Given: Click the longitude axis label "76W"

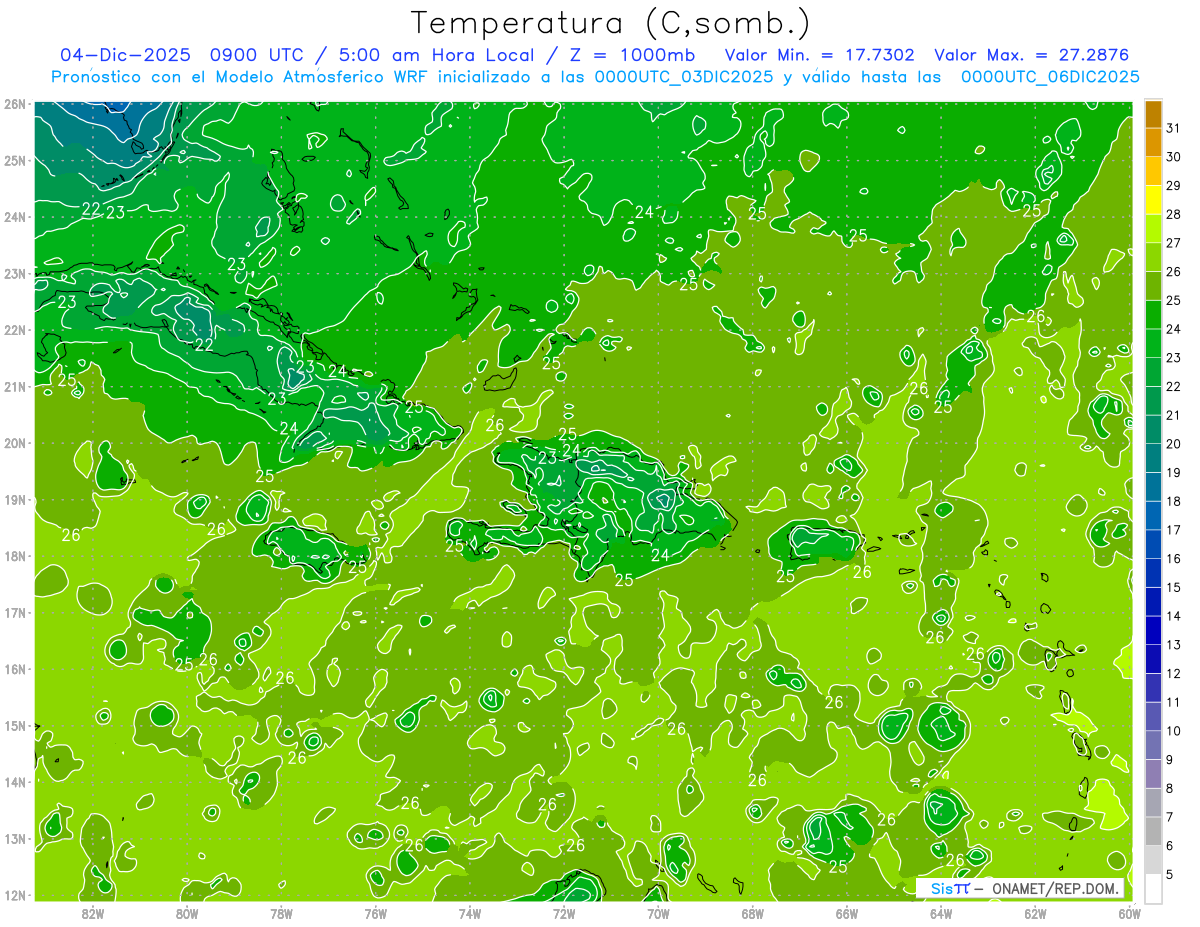Looking at the screenshot, I should (375, 912).
